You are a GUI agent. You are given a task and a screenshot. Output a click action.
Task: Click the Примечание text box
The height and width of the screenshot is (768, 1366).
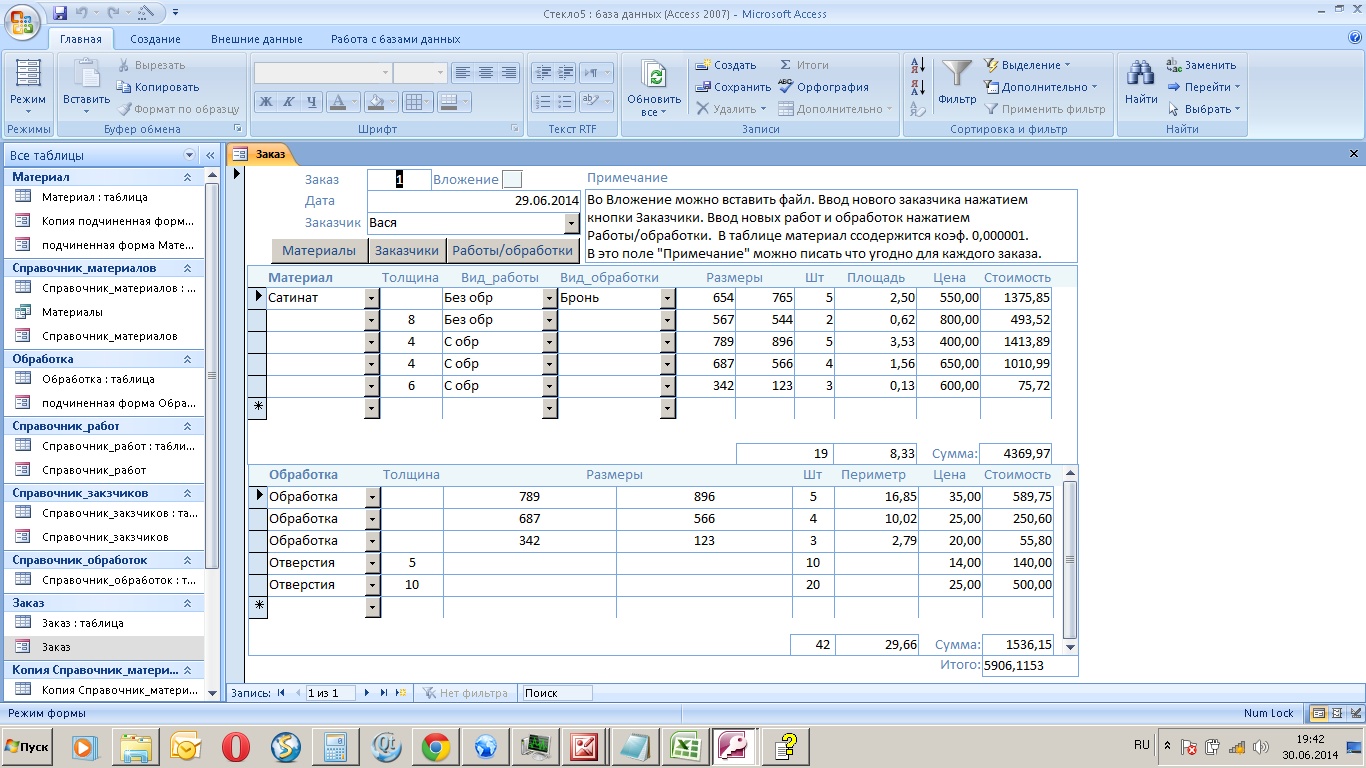832,226
